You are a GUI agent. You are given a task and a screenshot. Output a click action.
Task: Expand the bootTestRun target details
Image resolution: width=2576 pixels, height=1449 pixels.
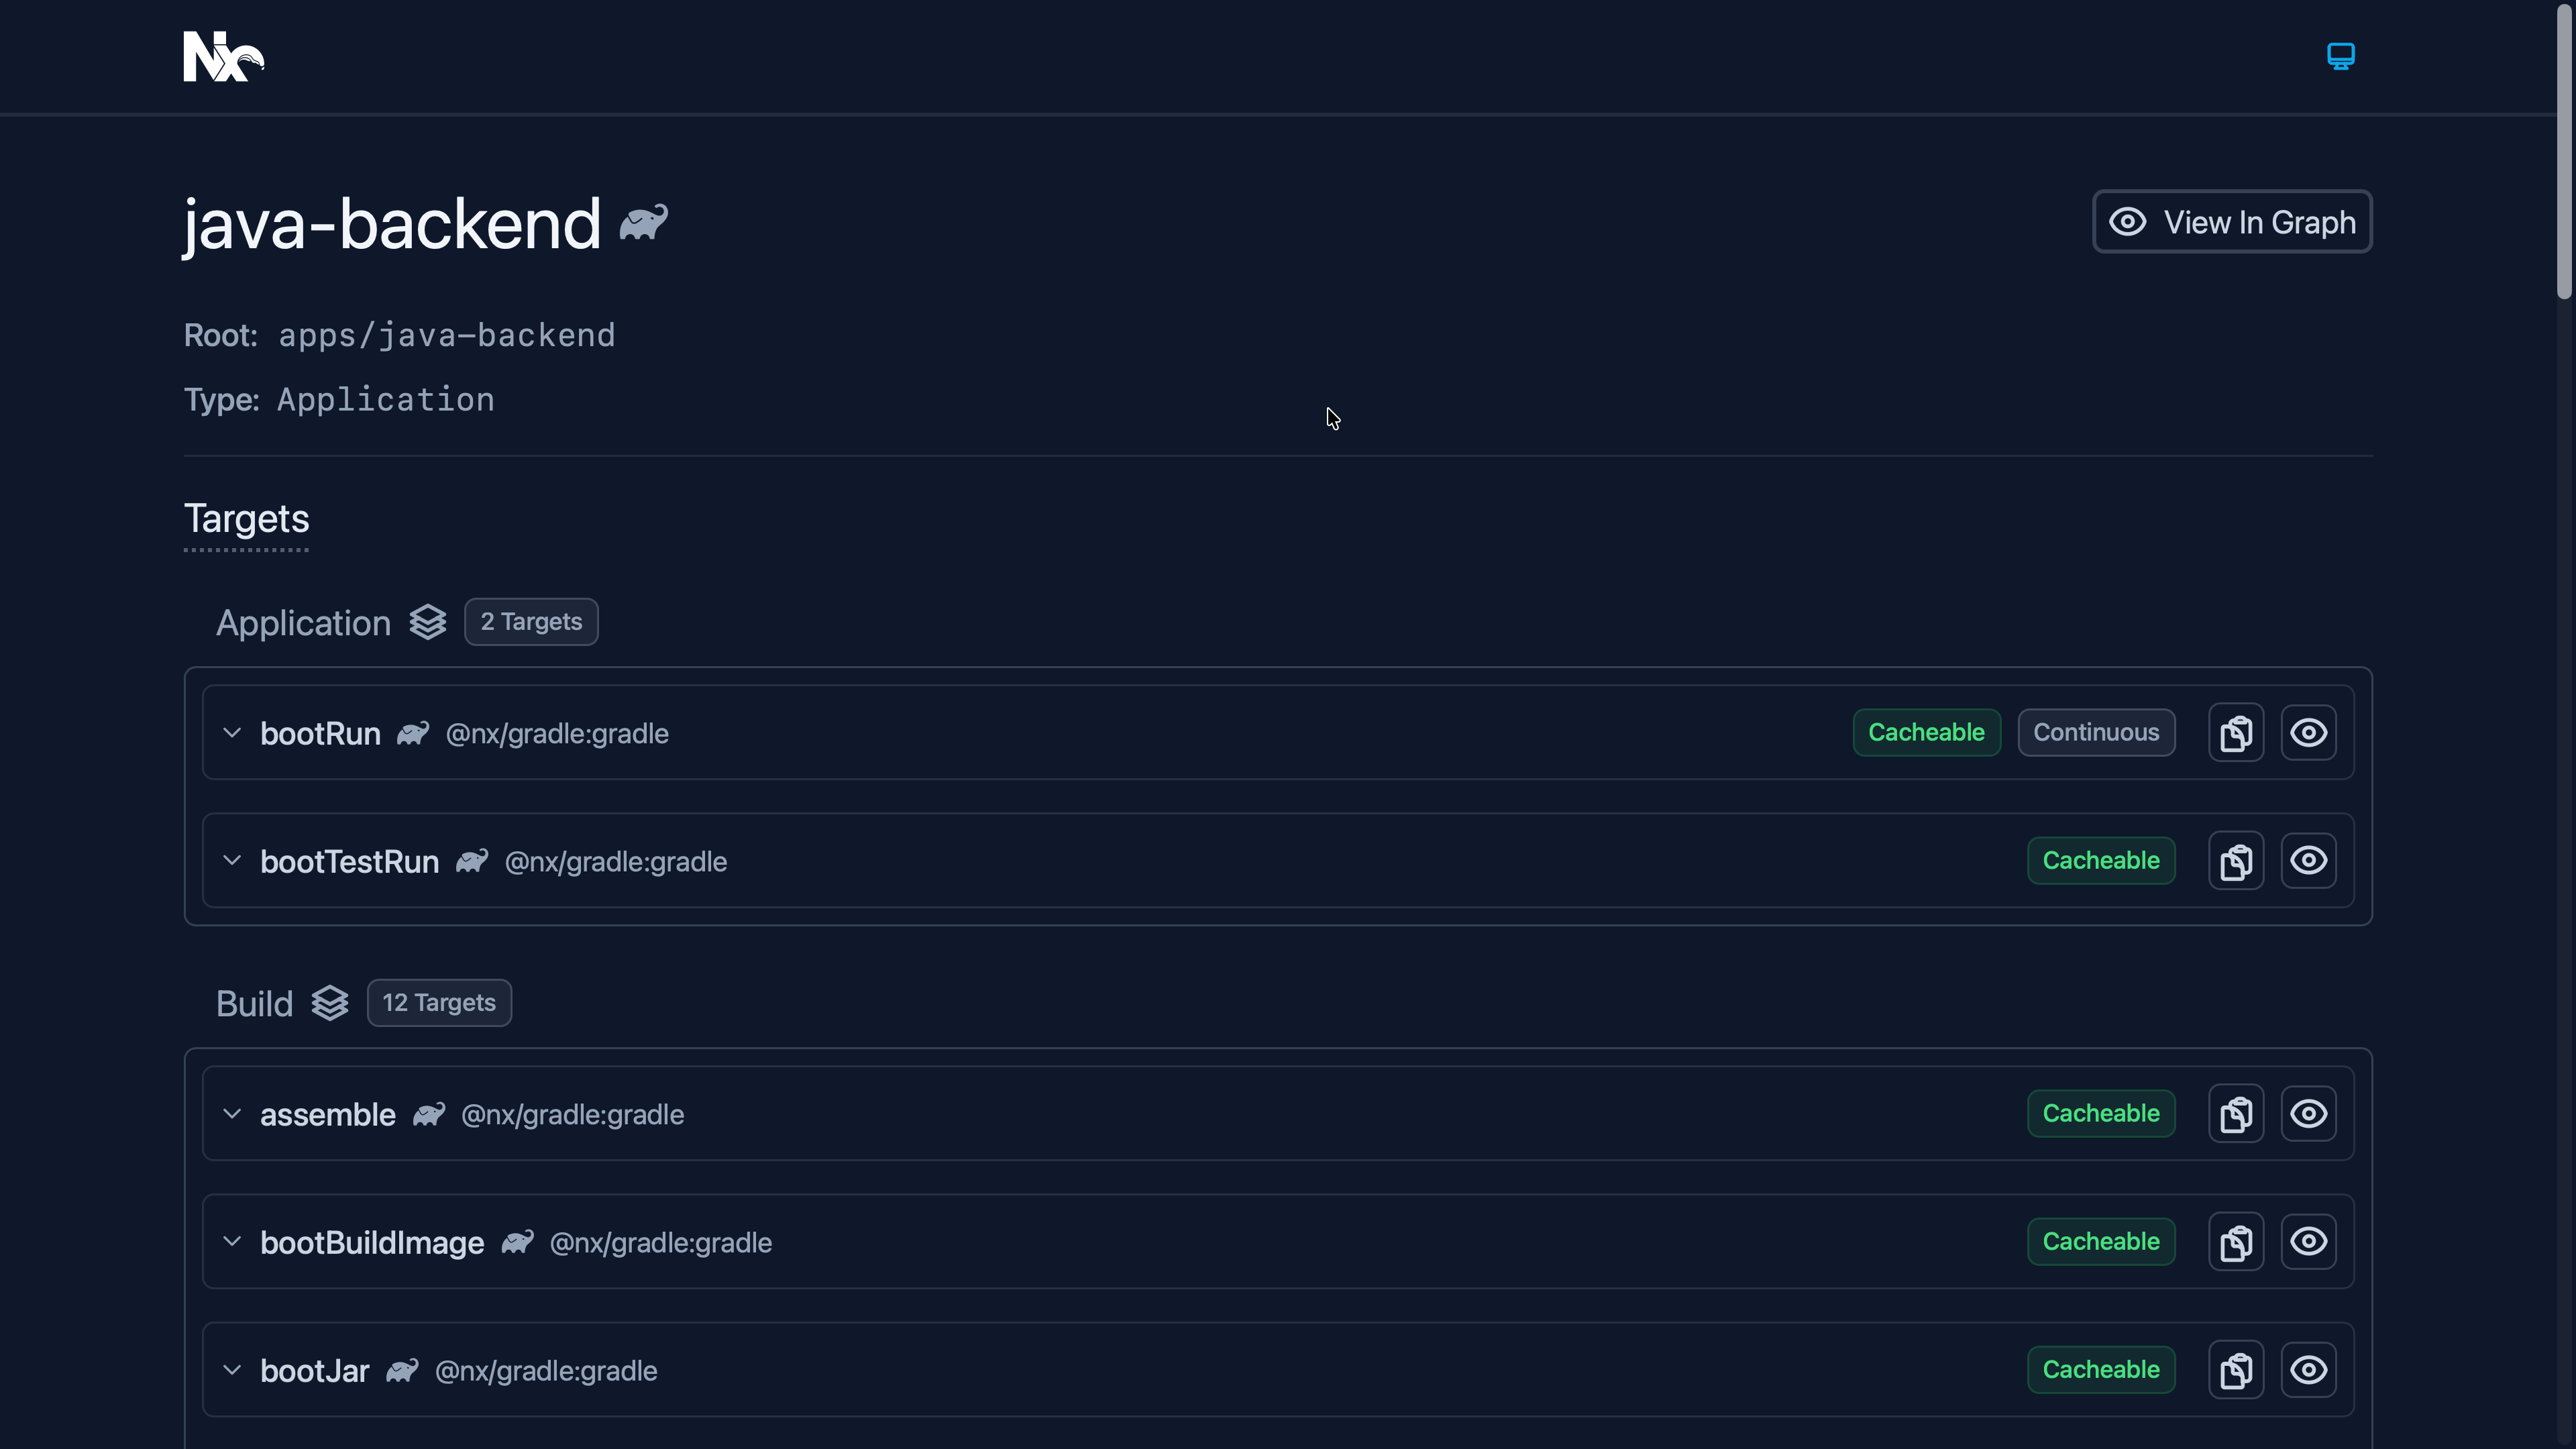(x=232, y=861)
